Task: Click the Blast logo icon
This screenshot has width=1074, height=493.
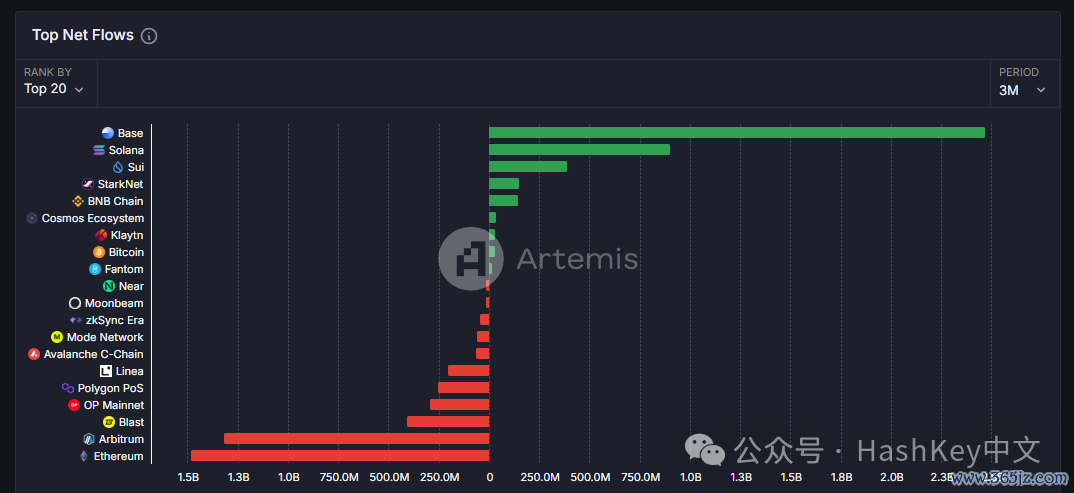Action: 108,422
